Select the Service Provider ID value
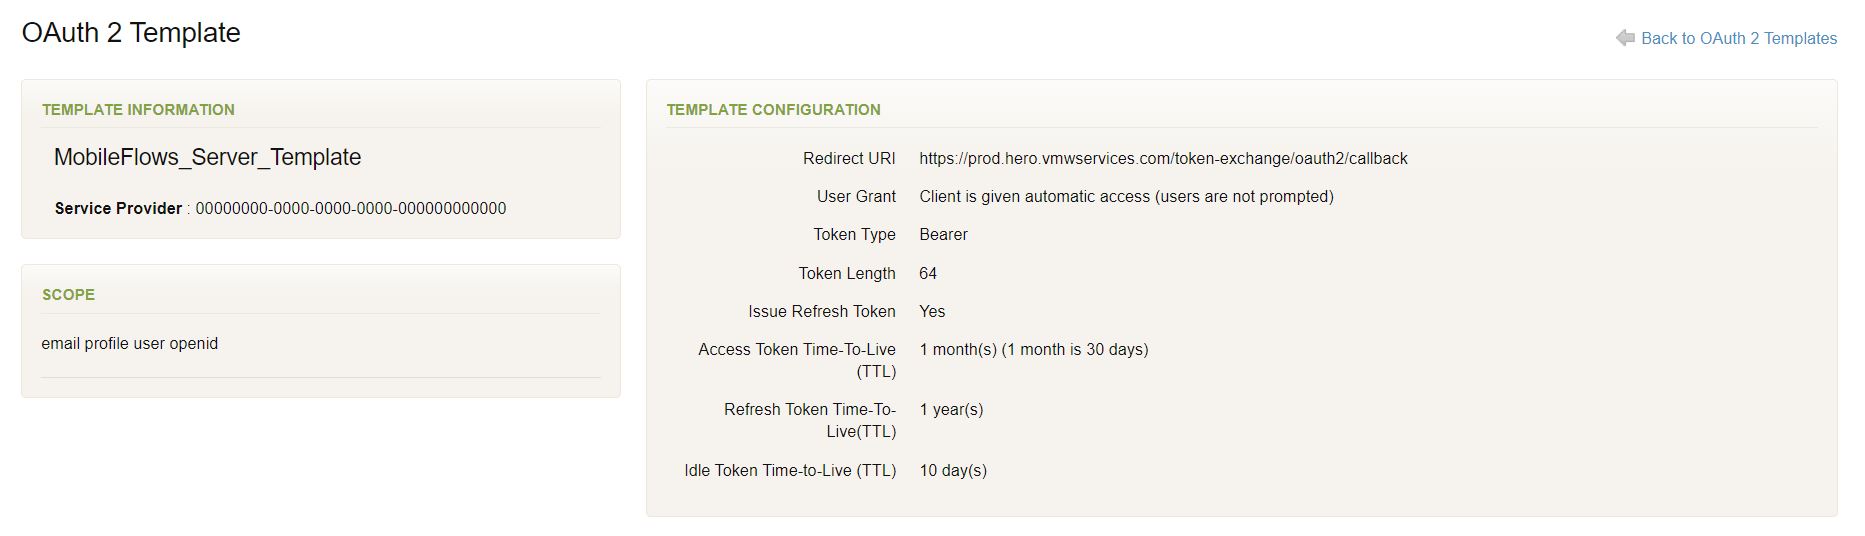This screenshot has width=1865, height=536. pos(351,208)
